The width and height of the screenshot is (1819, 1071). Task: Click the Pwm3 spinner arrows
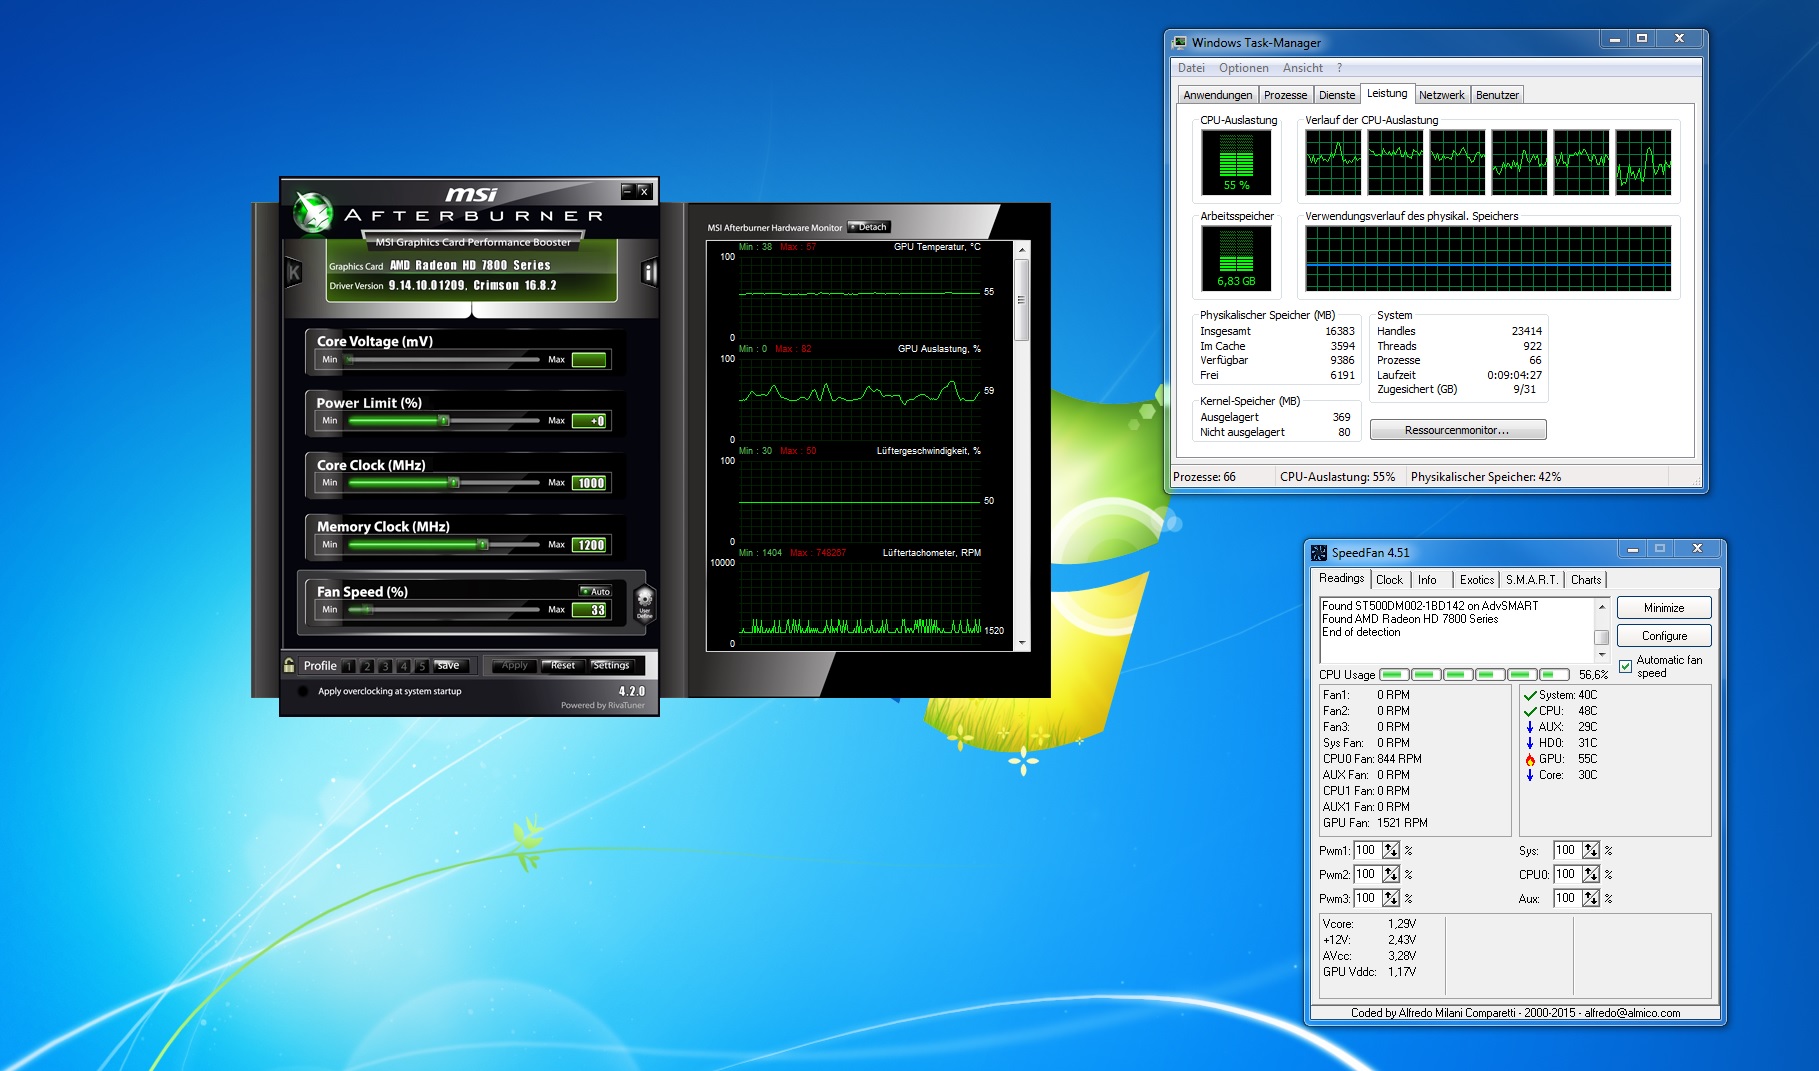(1390, 898)
